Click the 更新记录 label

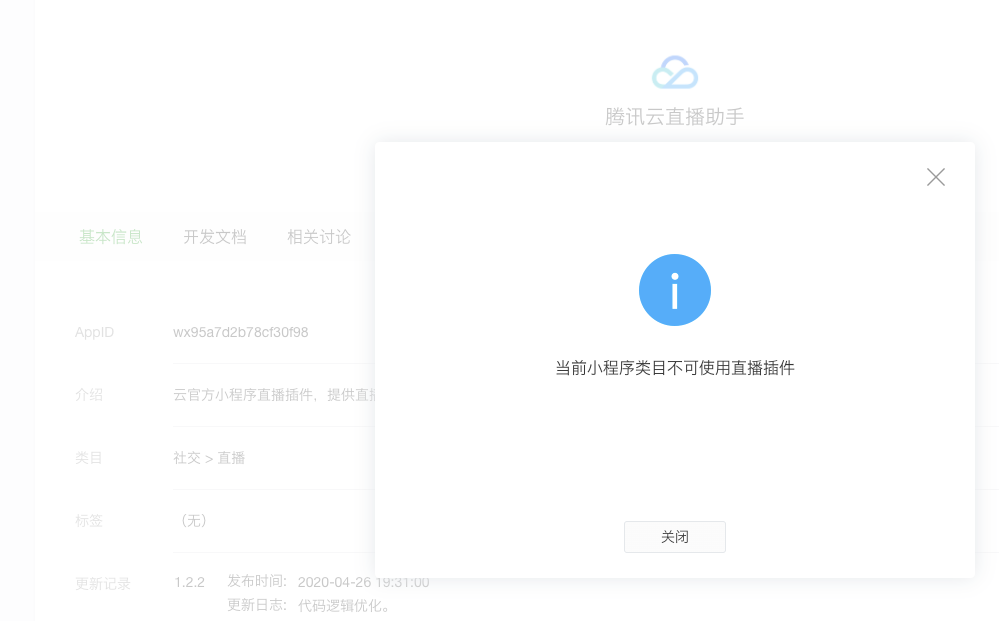[x=103, y=583]
